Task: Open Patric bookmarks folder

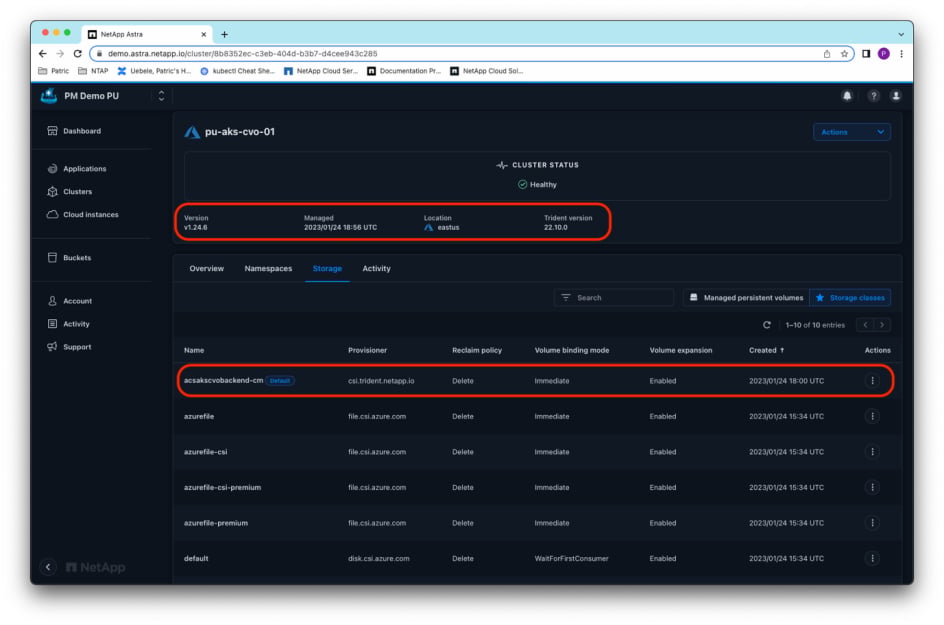Action: 54,71
